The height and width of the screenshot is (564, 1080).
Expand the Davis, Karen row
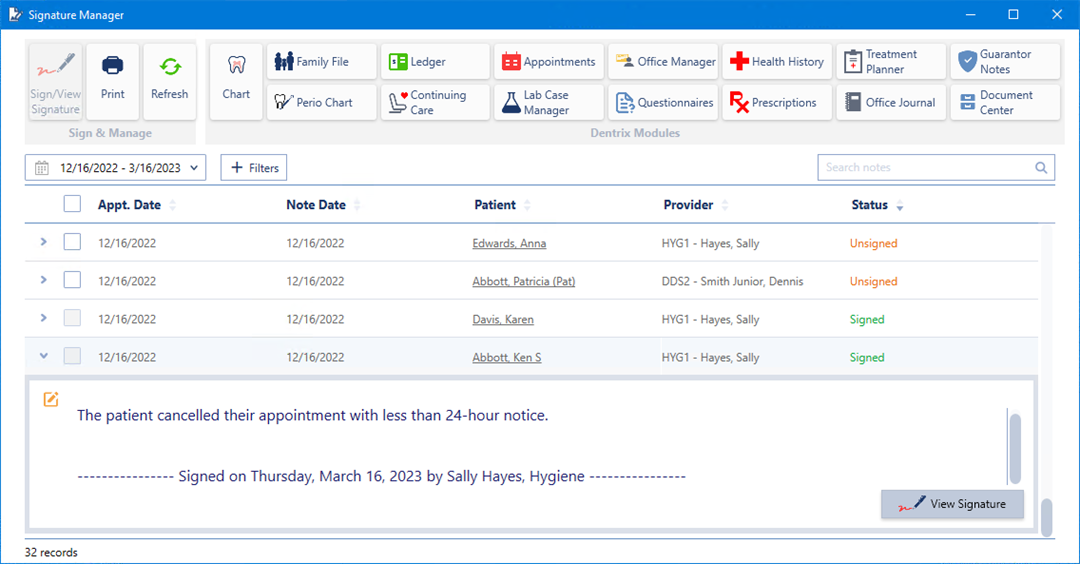coord(43,318)
